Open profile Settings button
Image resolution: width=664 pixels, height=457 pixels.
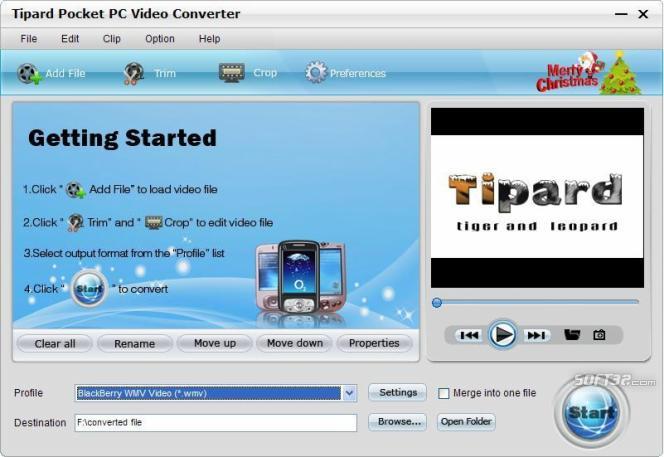click(x=398, y=393)
